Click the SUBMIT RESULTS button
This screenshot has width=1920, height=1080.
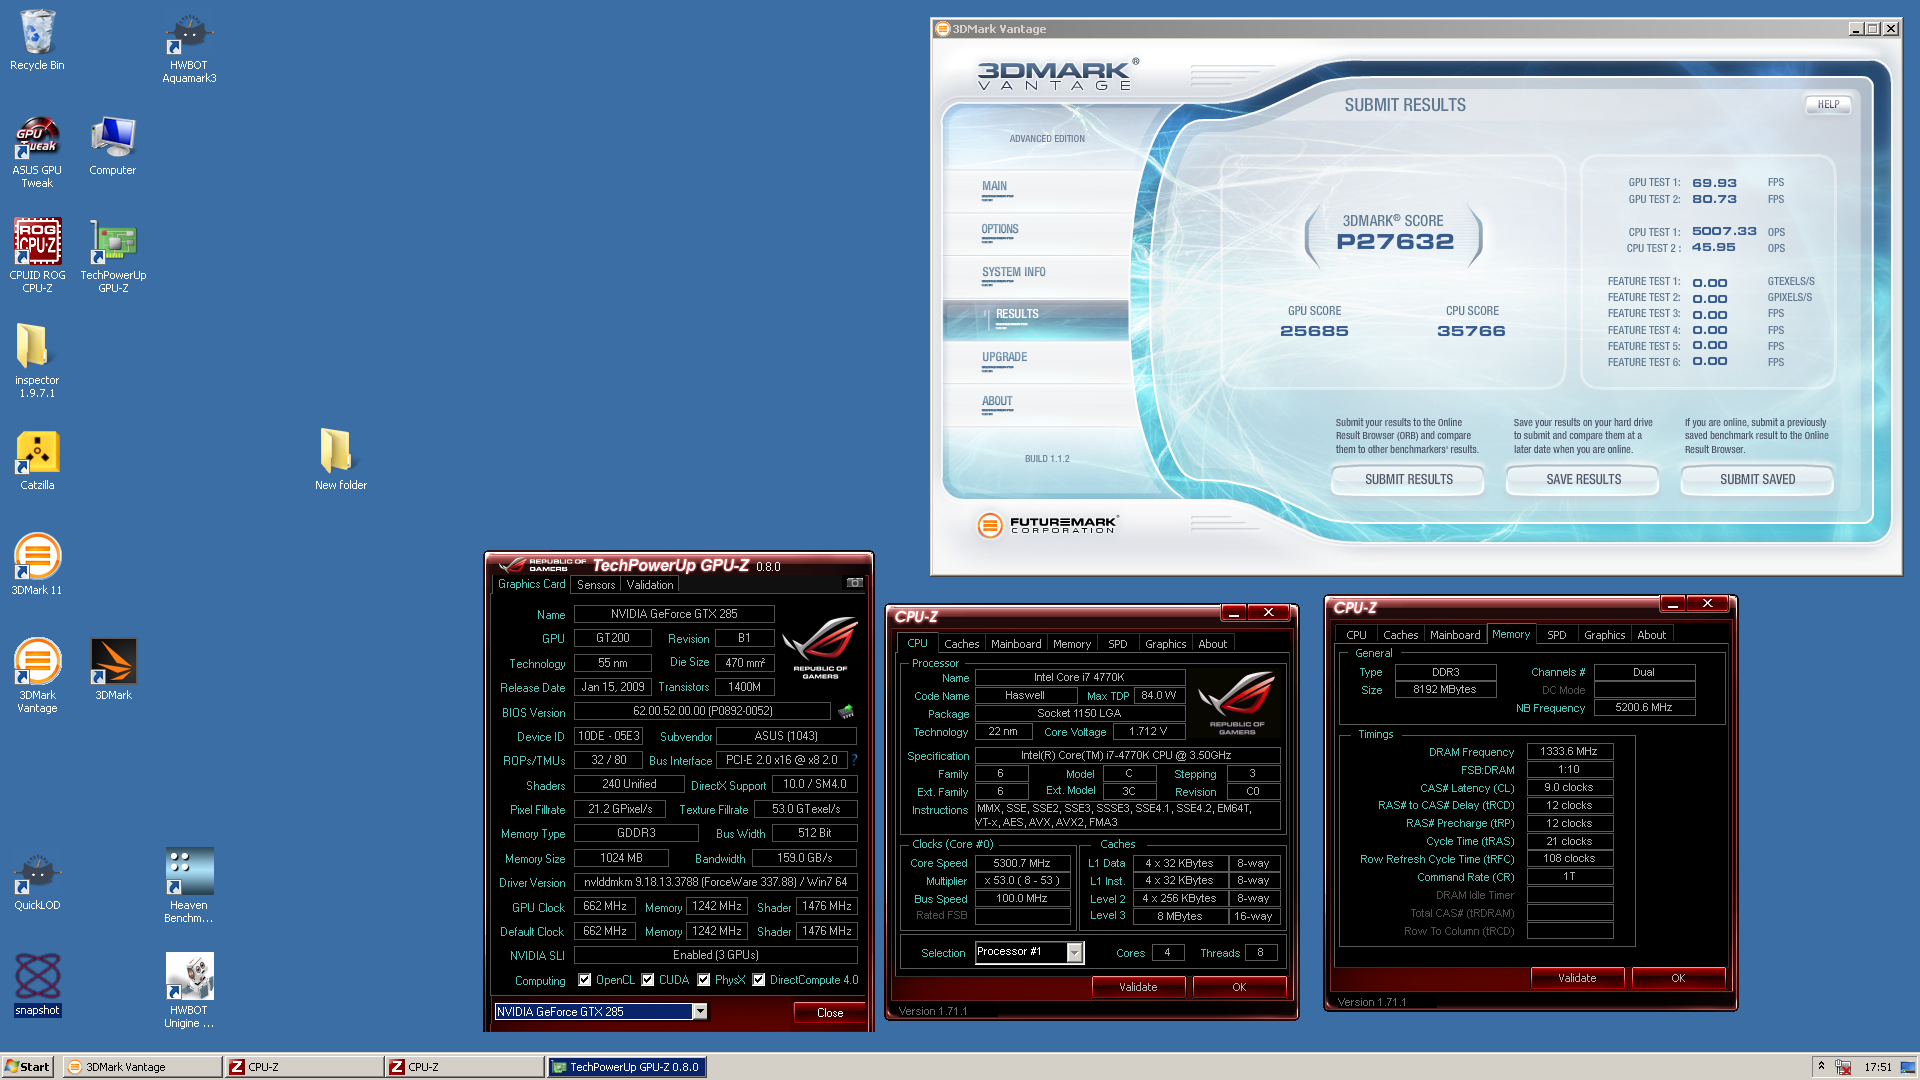(1409, 480)
